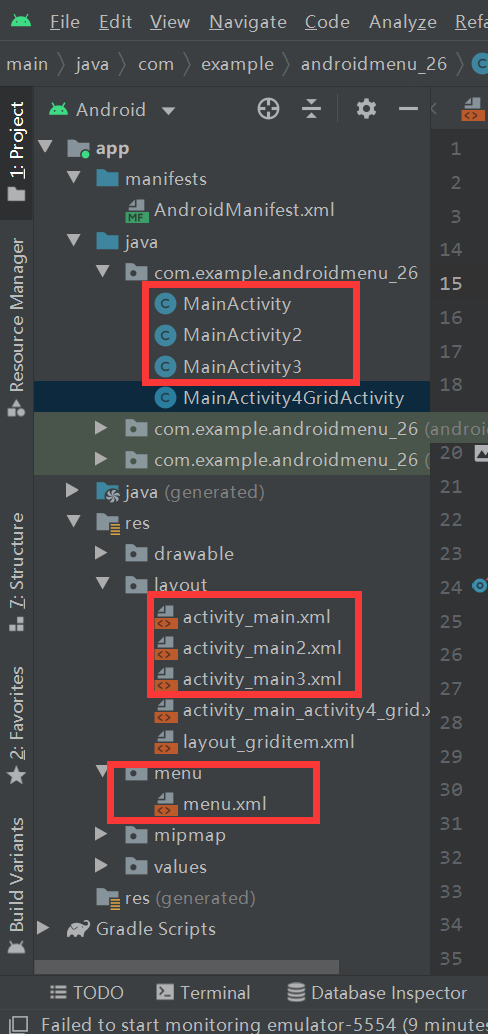Select menu.xml file
This screenshot has height=1034, width=488.
[225, 804]
